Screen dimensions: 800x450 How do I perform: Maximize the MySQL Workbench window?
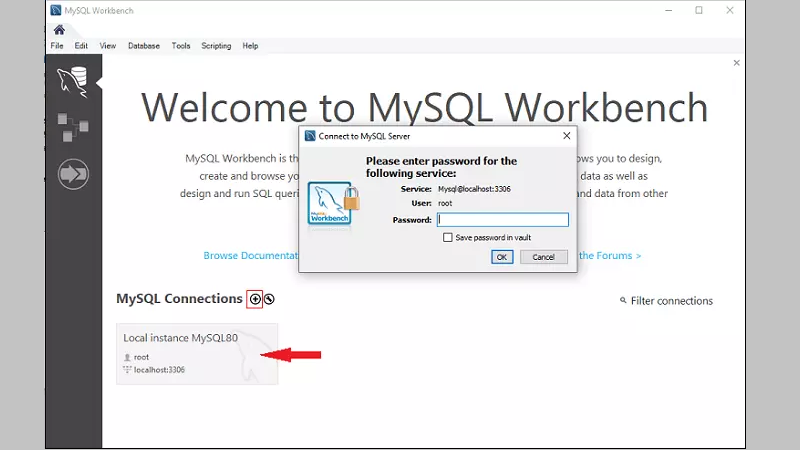point(699,10)
